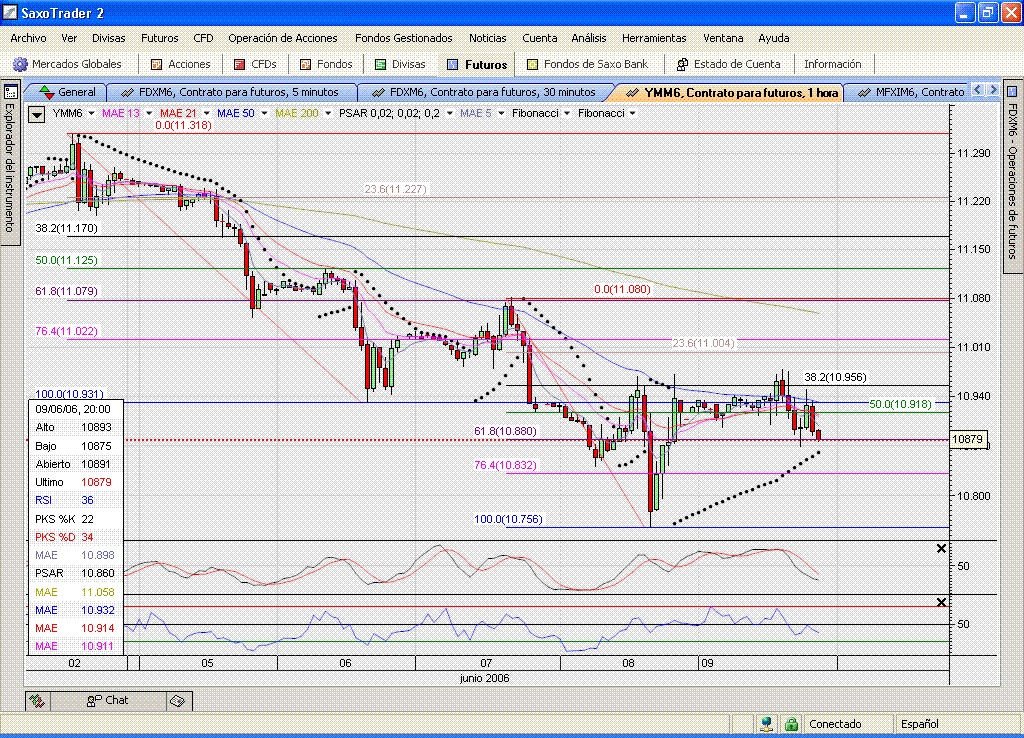Viewport: 1024px width, 738px height.
Task: Click the 100.0(10.756) Fibonacci label
Action: 508,519
